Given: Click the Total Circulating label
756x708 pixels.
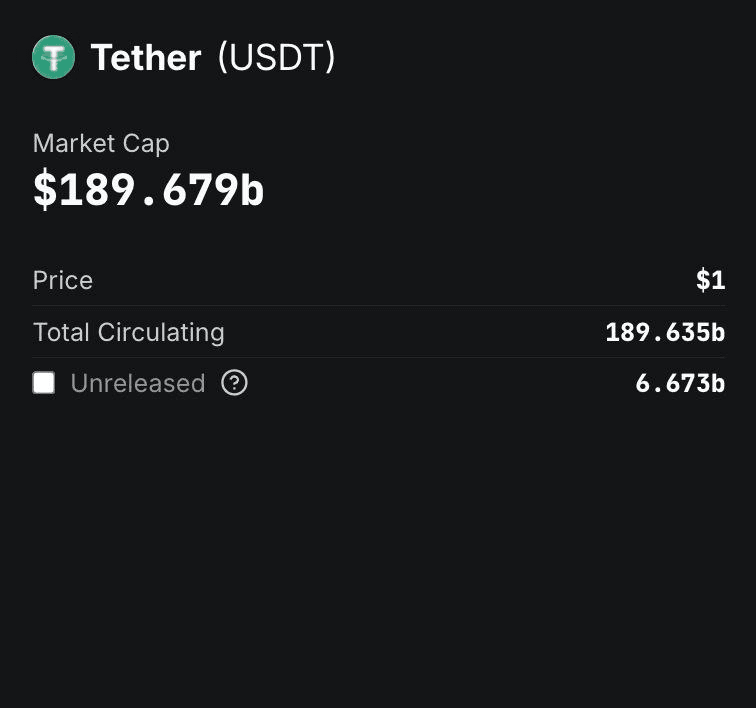Looking at the screenshot, I should coord(128,332).
